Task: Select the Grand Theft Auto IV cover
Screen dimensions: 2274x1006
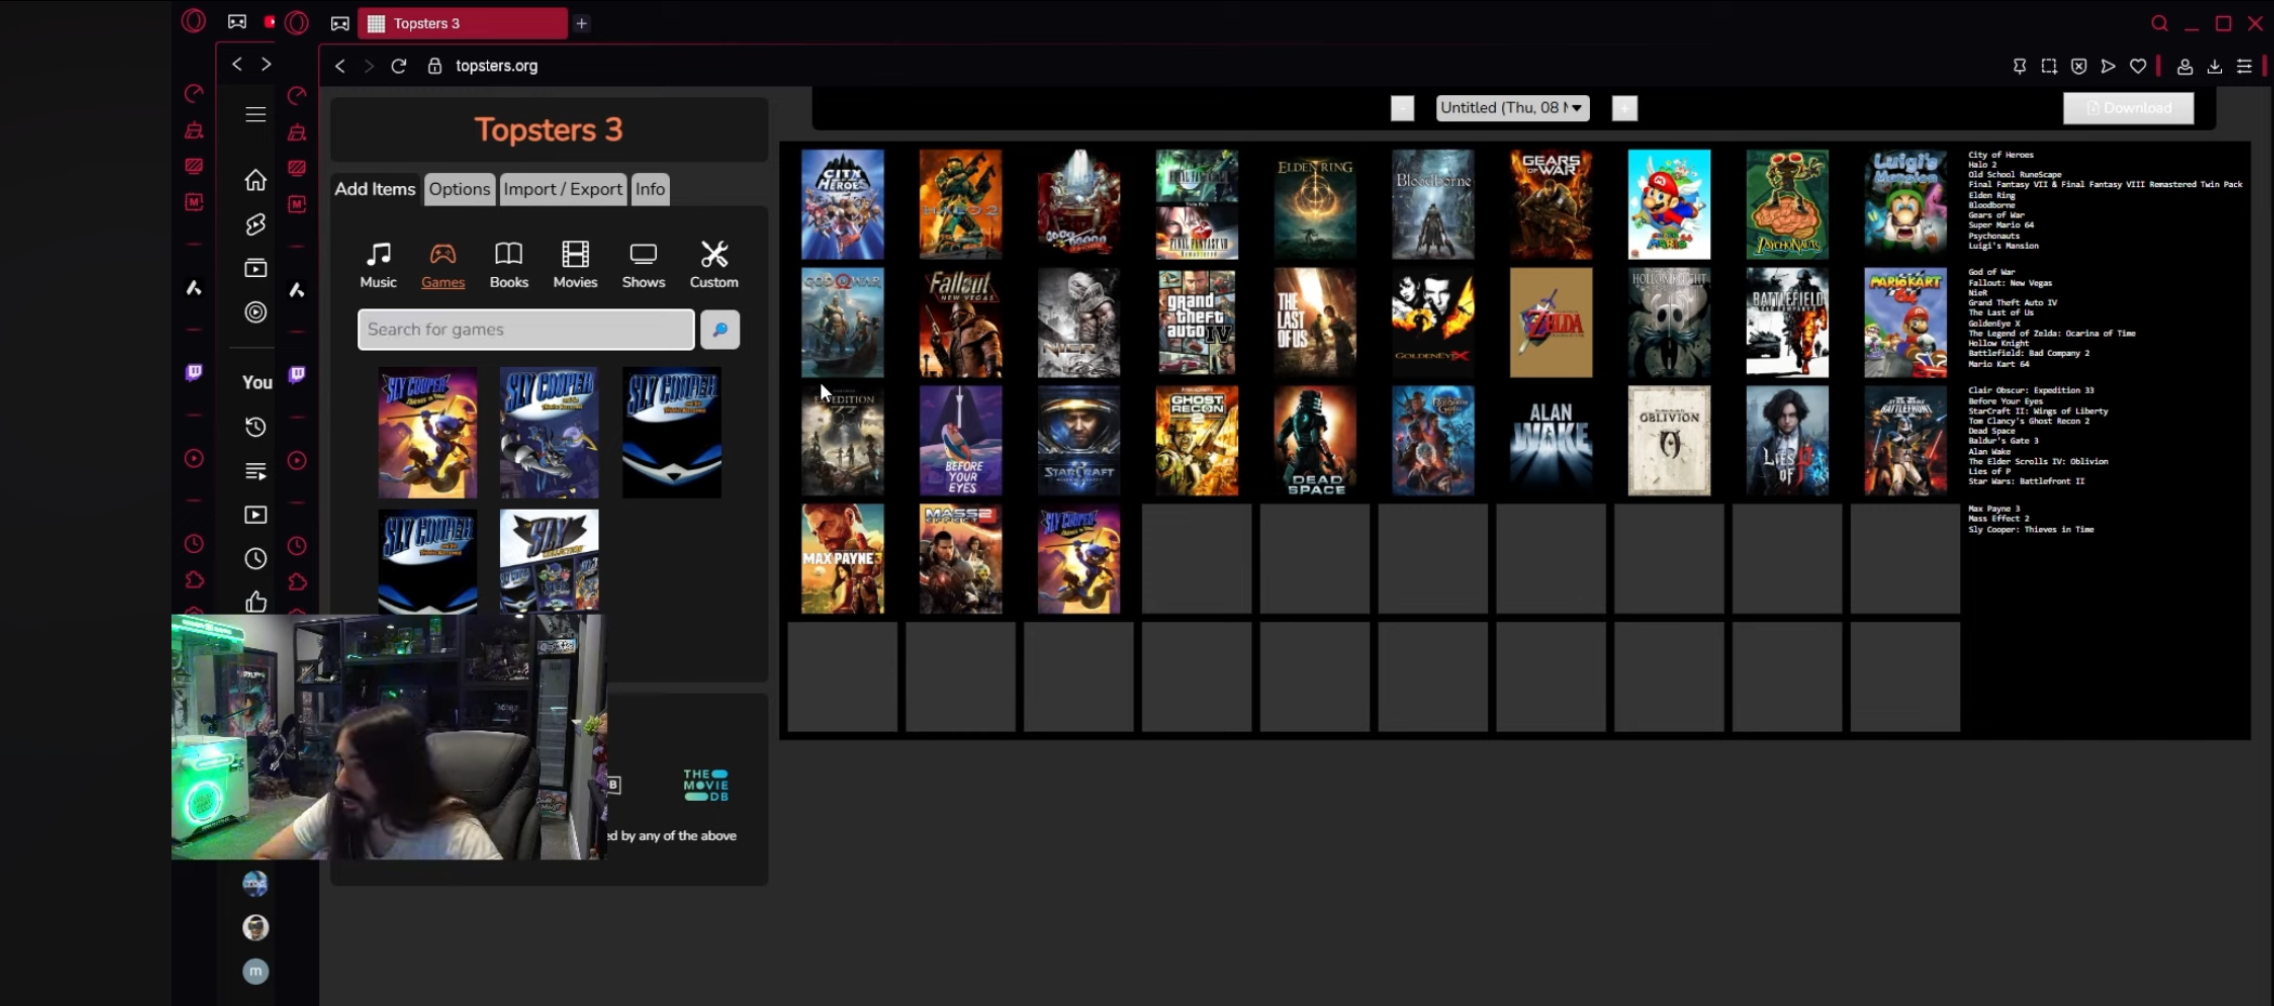Action: click(1196, 322)
